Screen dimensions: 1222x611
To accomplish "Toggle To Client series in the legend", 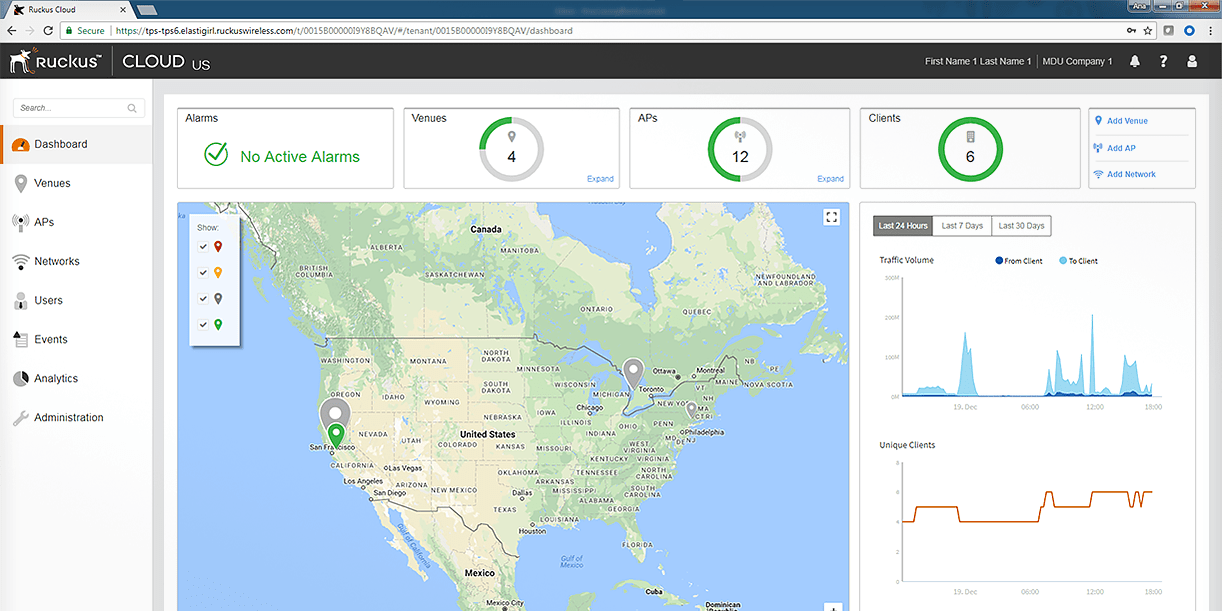I will (x=1078, y=261).
